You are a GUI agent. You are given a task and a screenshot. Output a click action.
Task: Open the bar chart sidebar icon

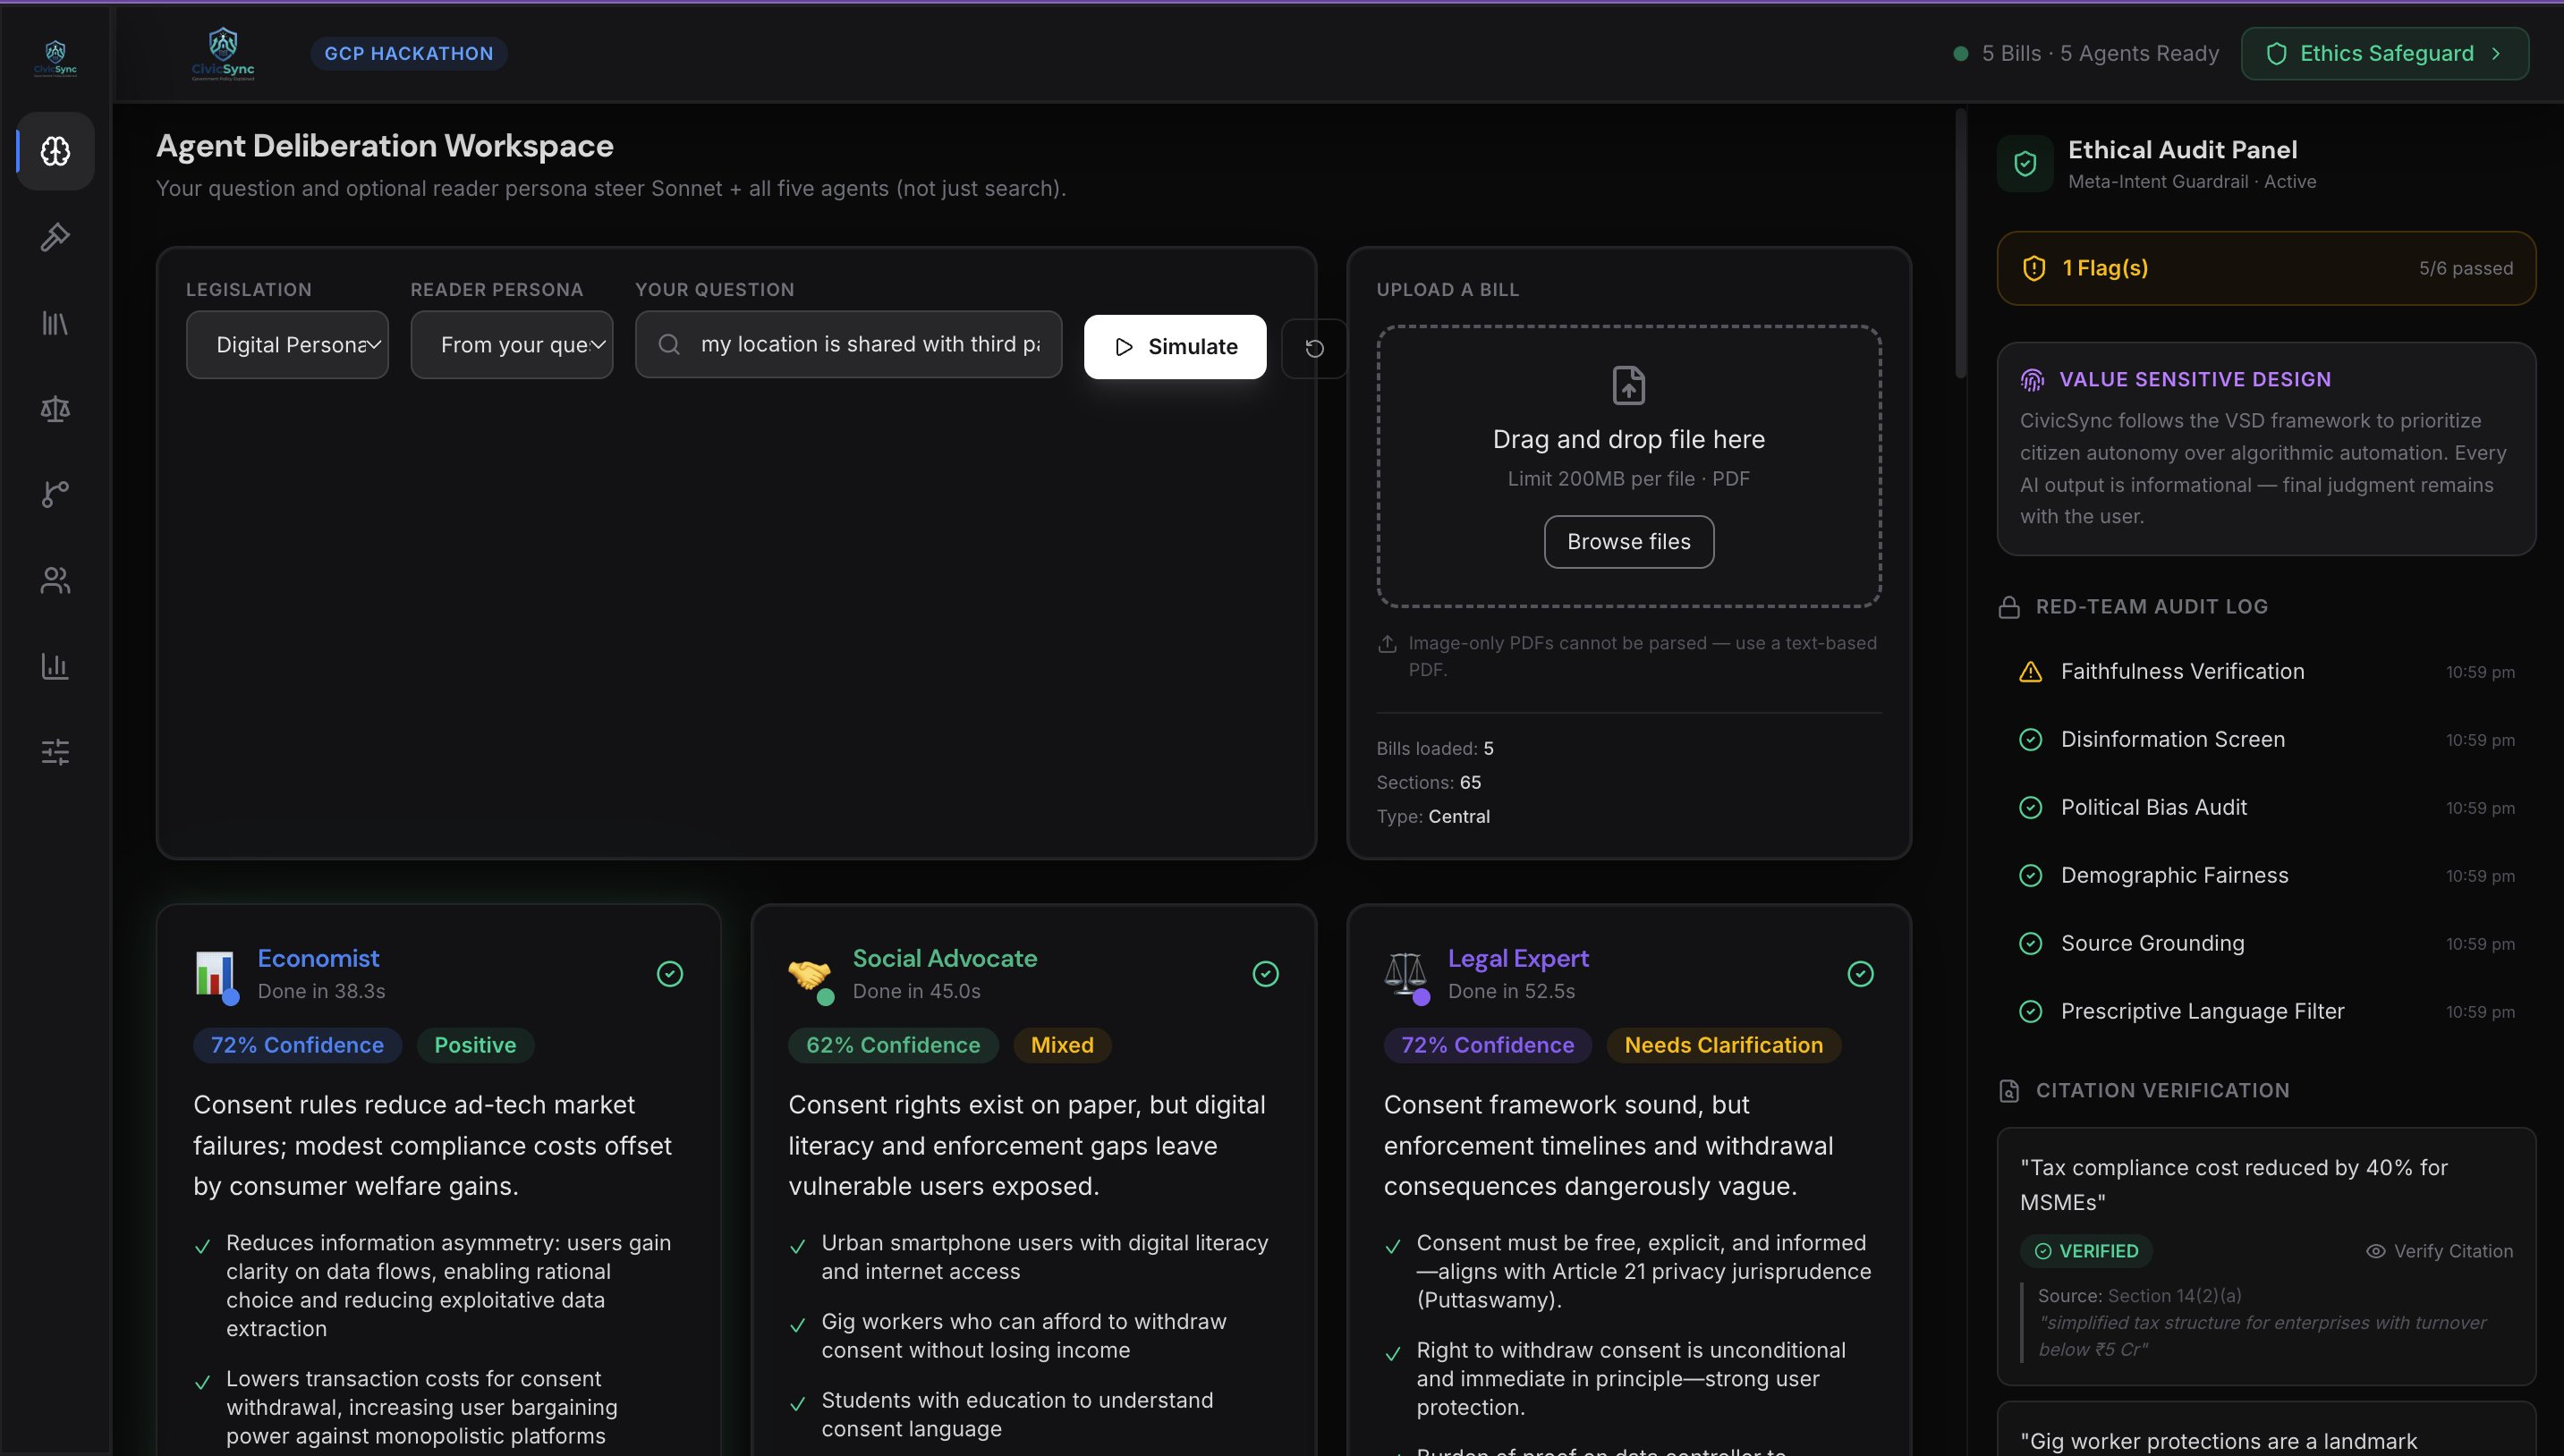click(x=55, y=666)
